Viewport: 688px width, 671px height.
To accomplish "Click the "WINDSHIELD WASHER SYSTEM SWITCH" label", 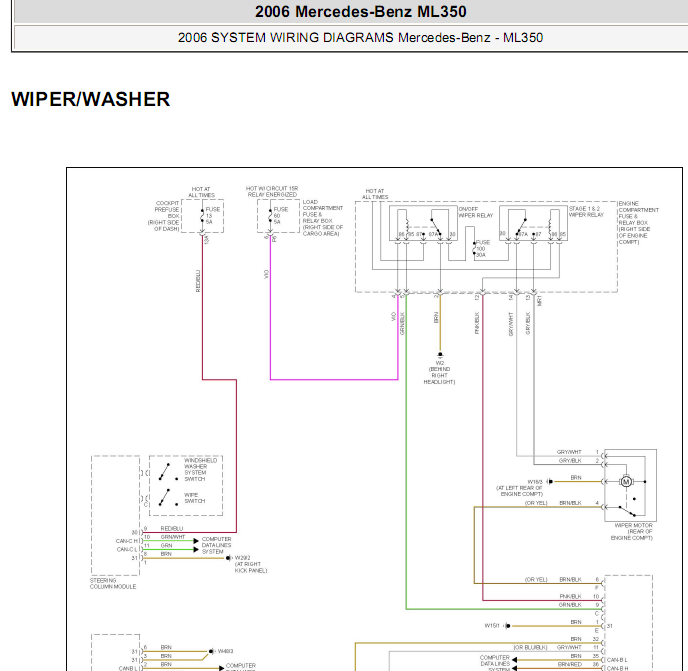I will [x=201, y=470].
